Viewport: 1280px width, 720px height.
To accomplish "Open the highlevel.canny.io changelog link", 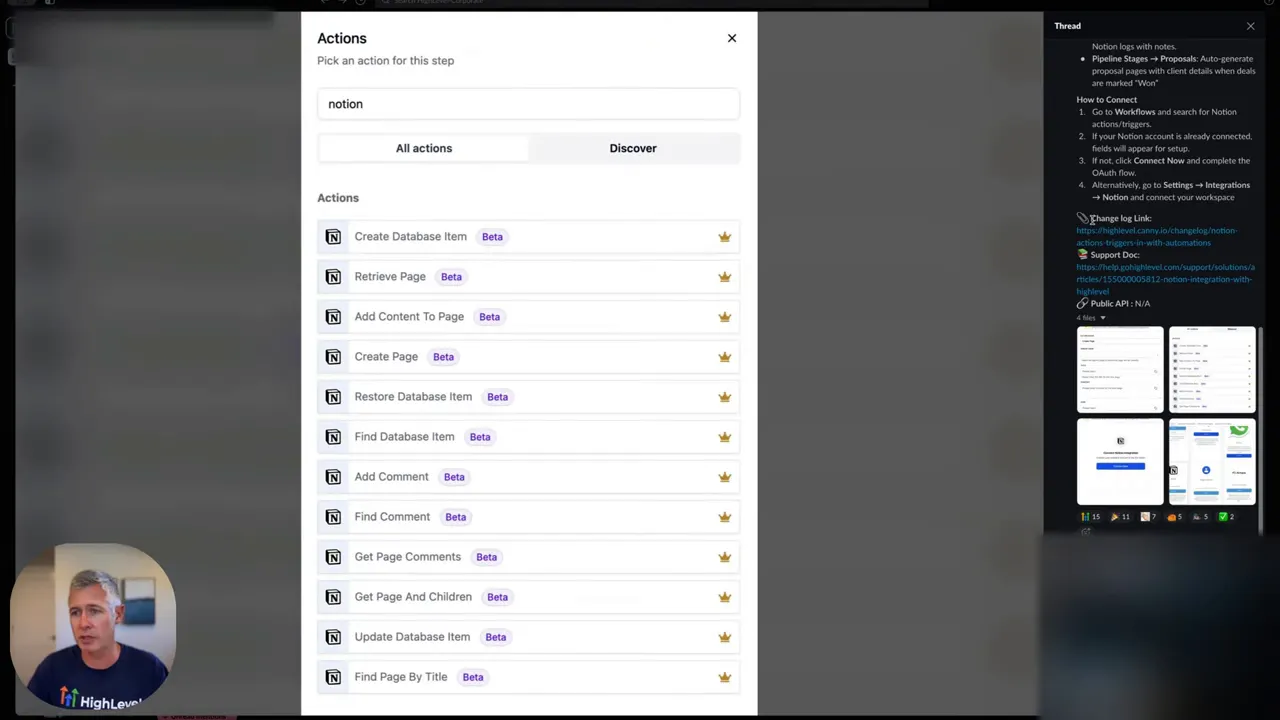I will [x=1156, y=236].
